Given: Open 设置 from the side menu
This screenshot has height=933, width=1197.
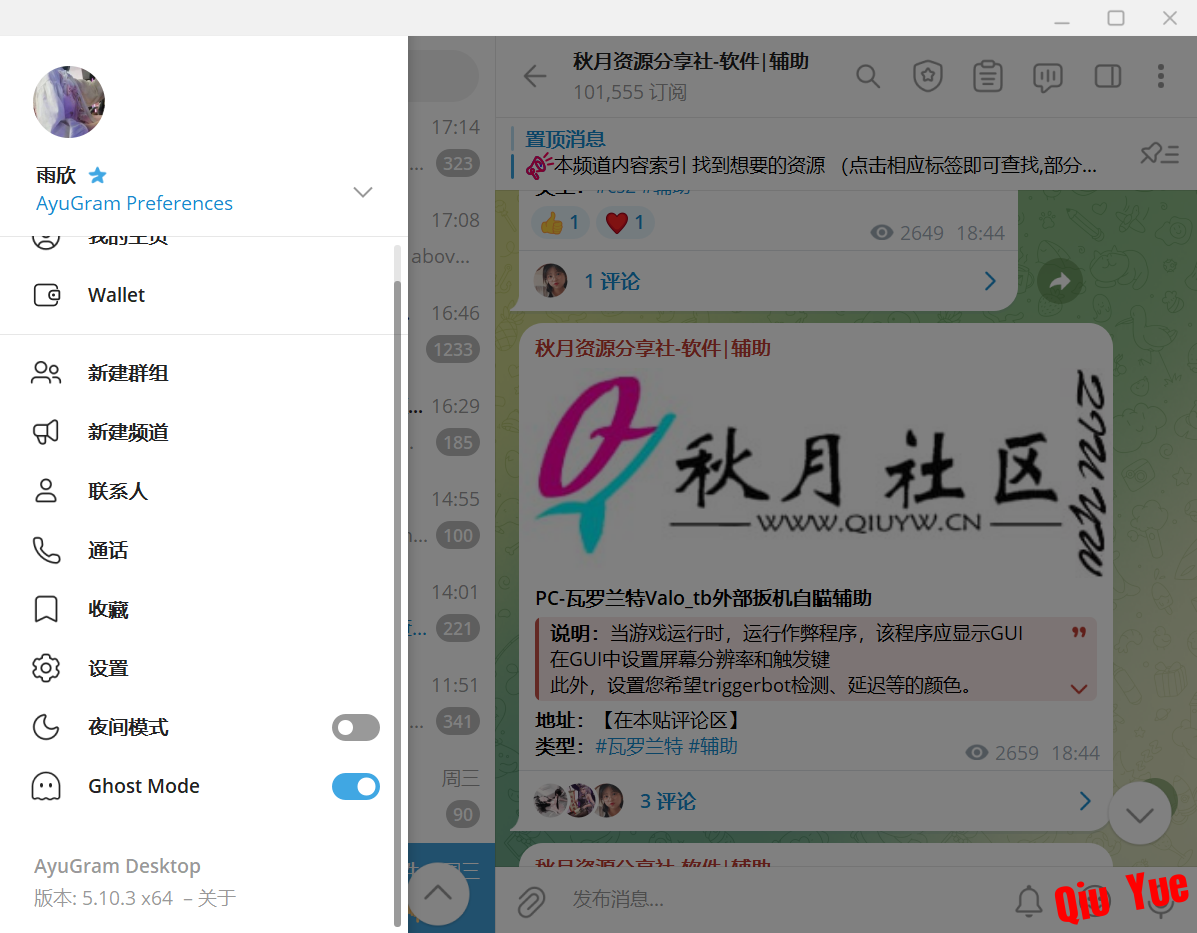Looking at the screenshot, I should pyautogui.click(x=108, y=668).
